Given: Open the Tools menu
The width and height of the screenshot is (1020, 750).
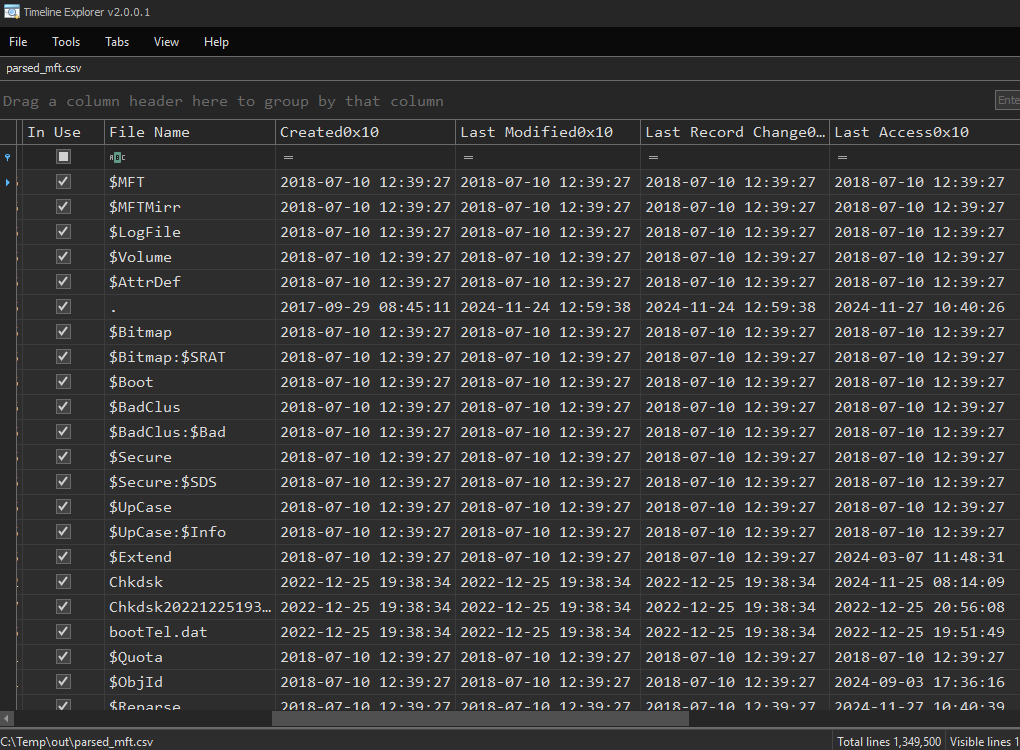Looking at the screenshot, I should pos(66,42).
